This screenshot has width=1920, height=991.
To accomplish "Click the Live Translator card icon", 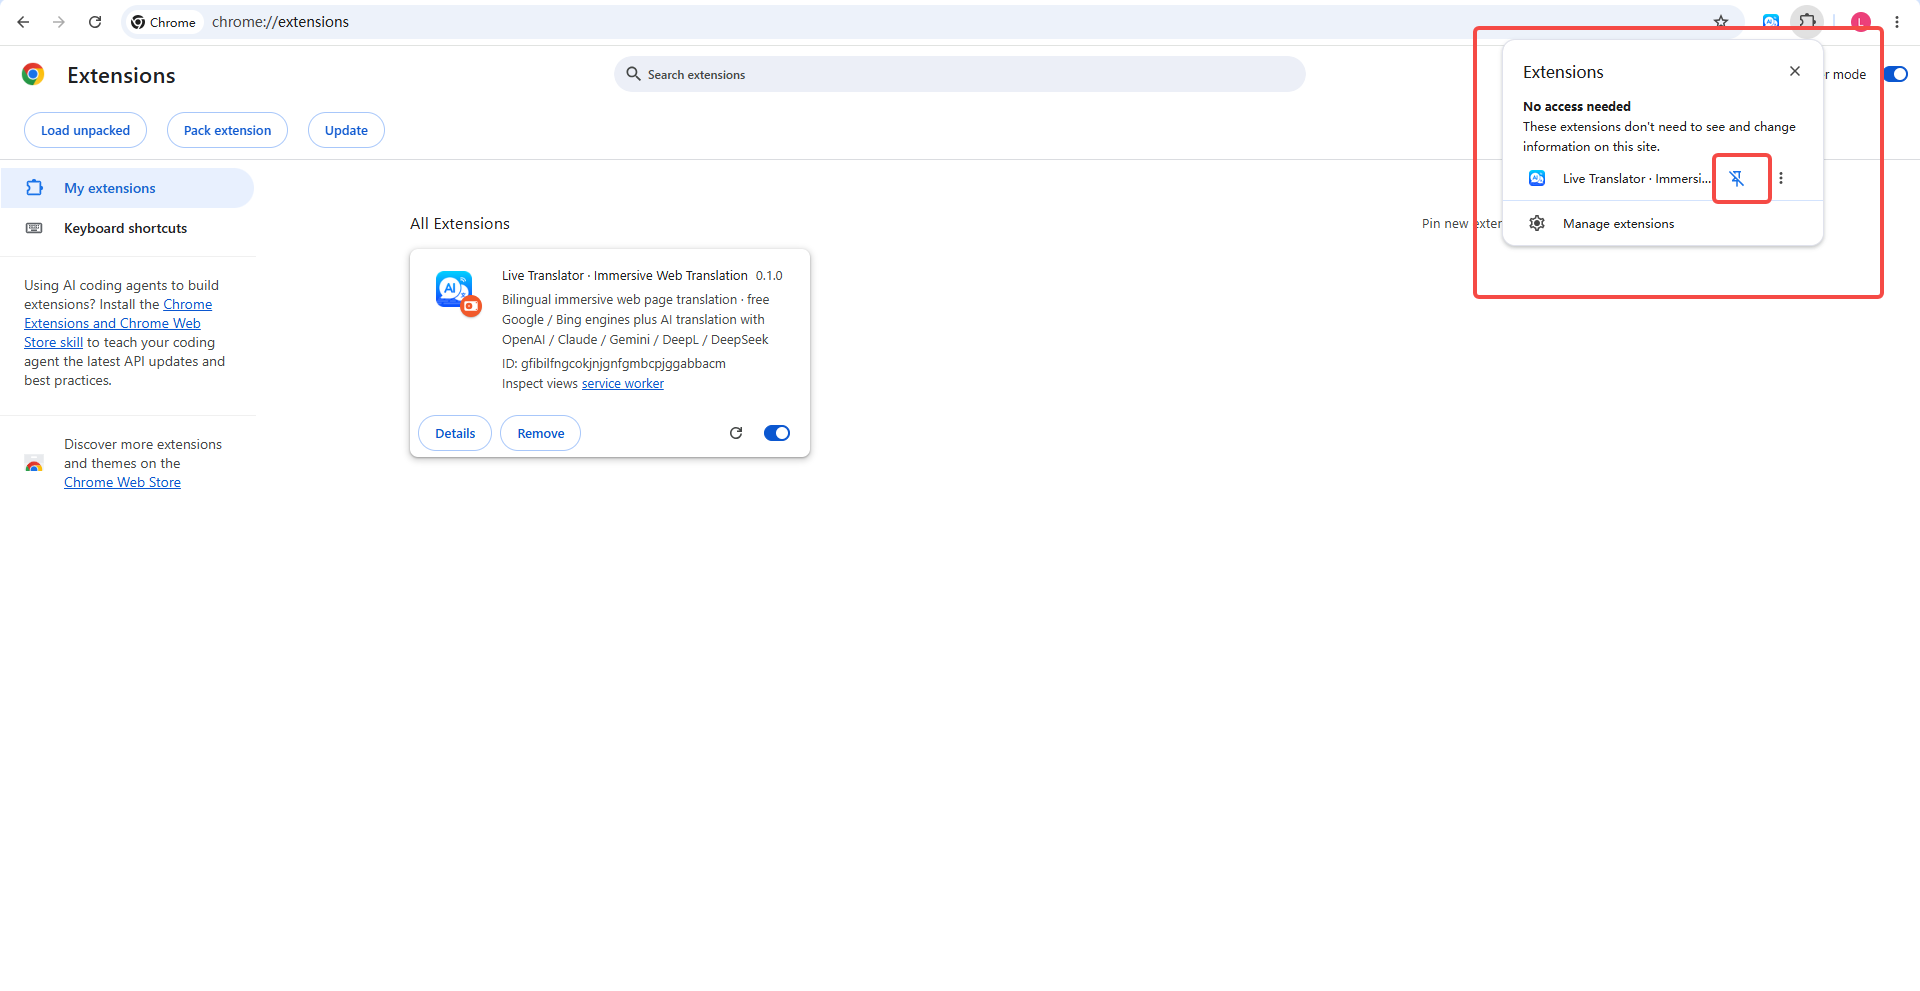I will [458, 293].
